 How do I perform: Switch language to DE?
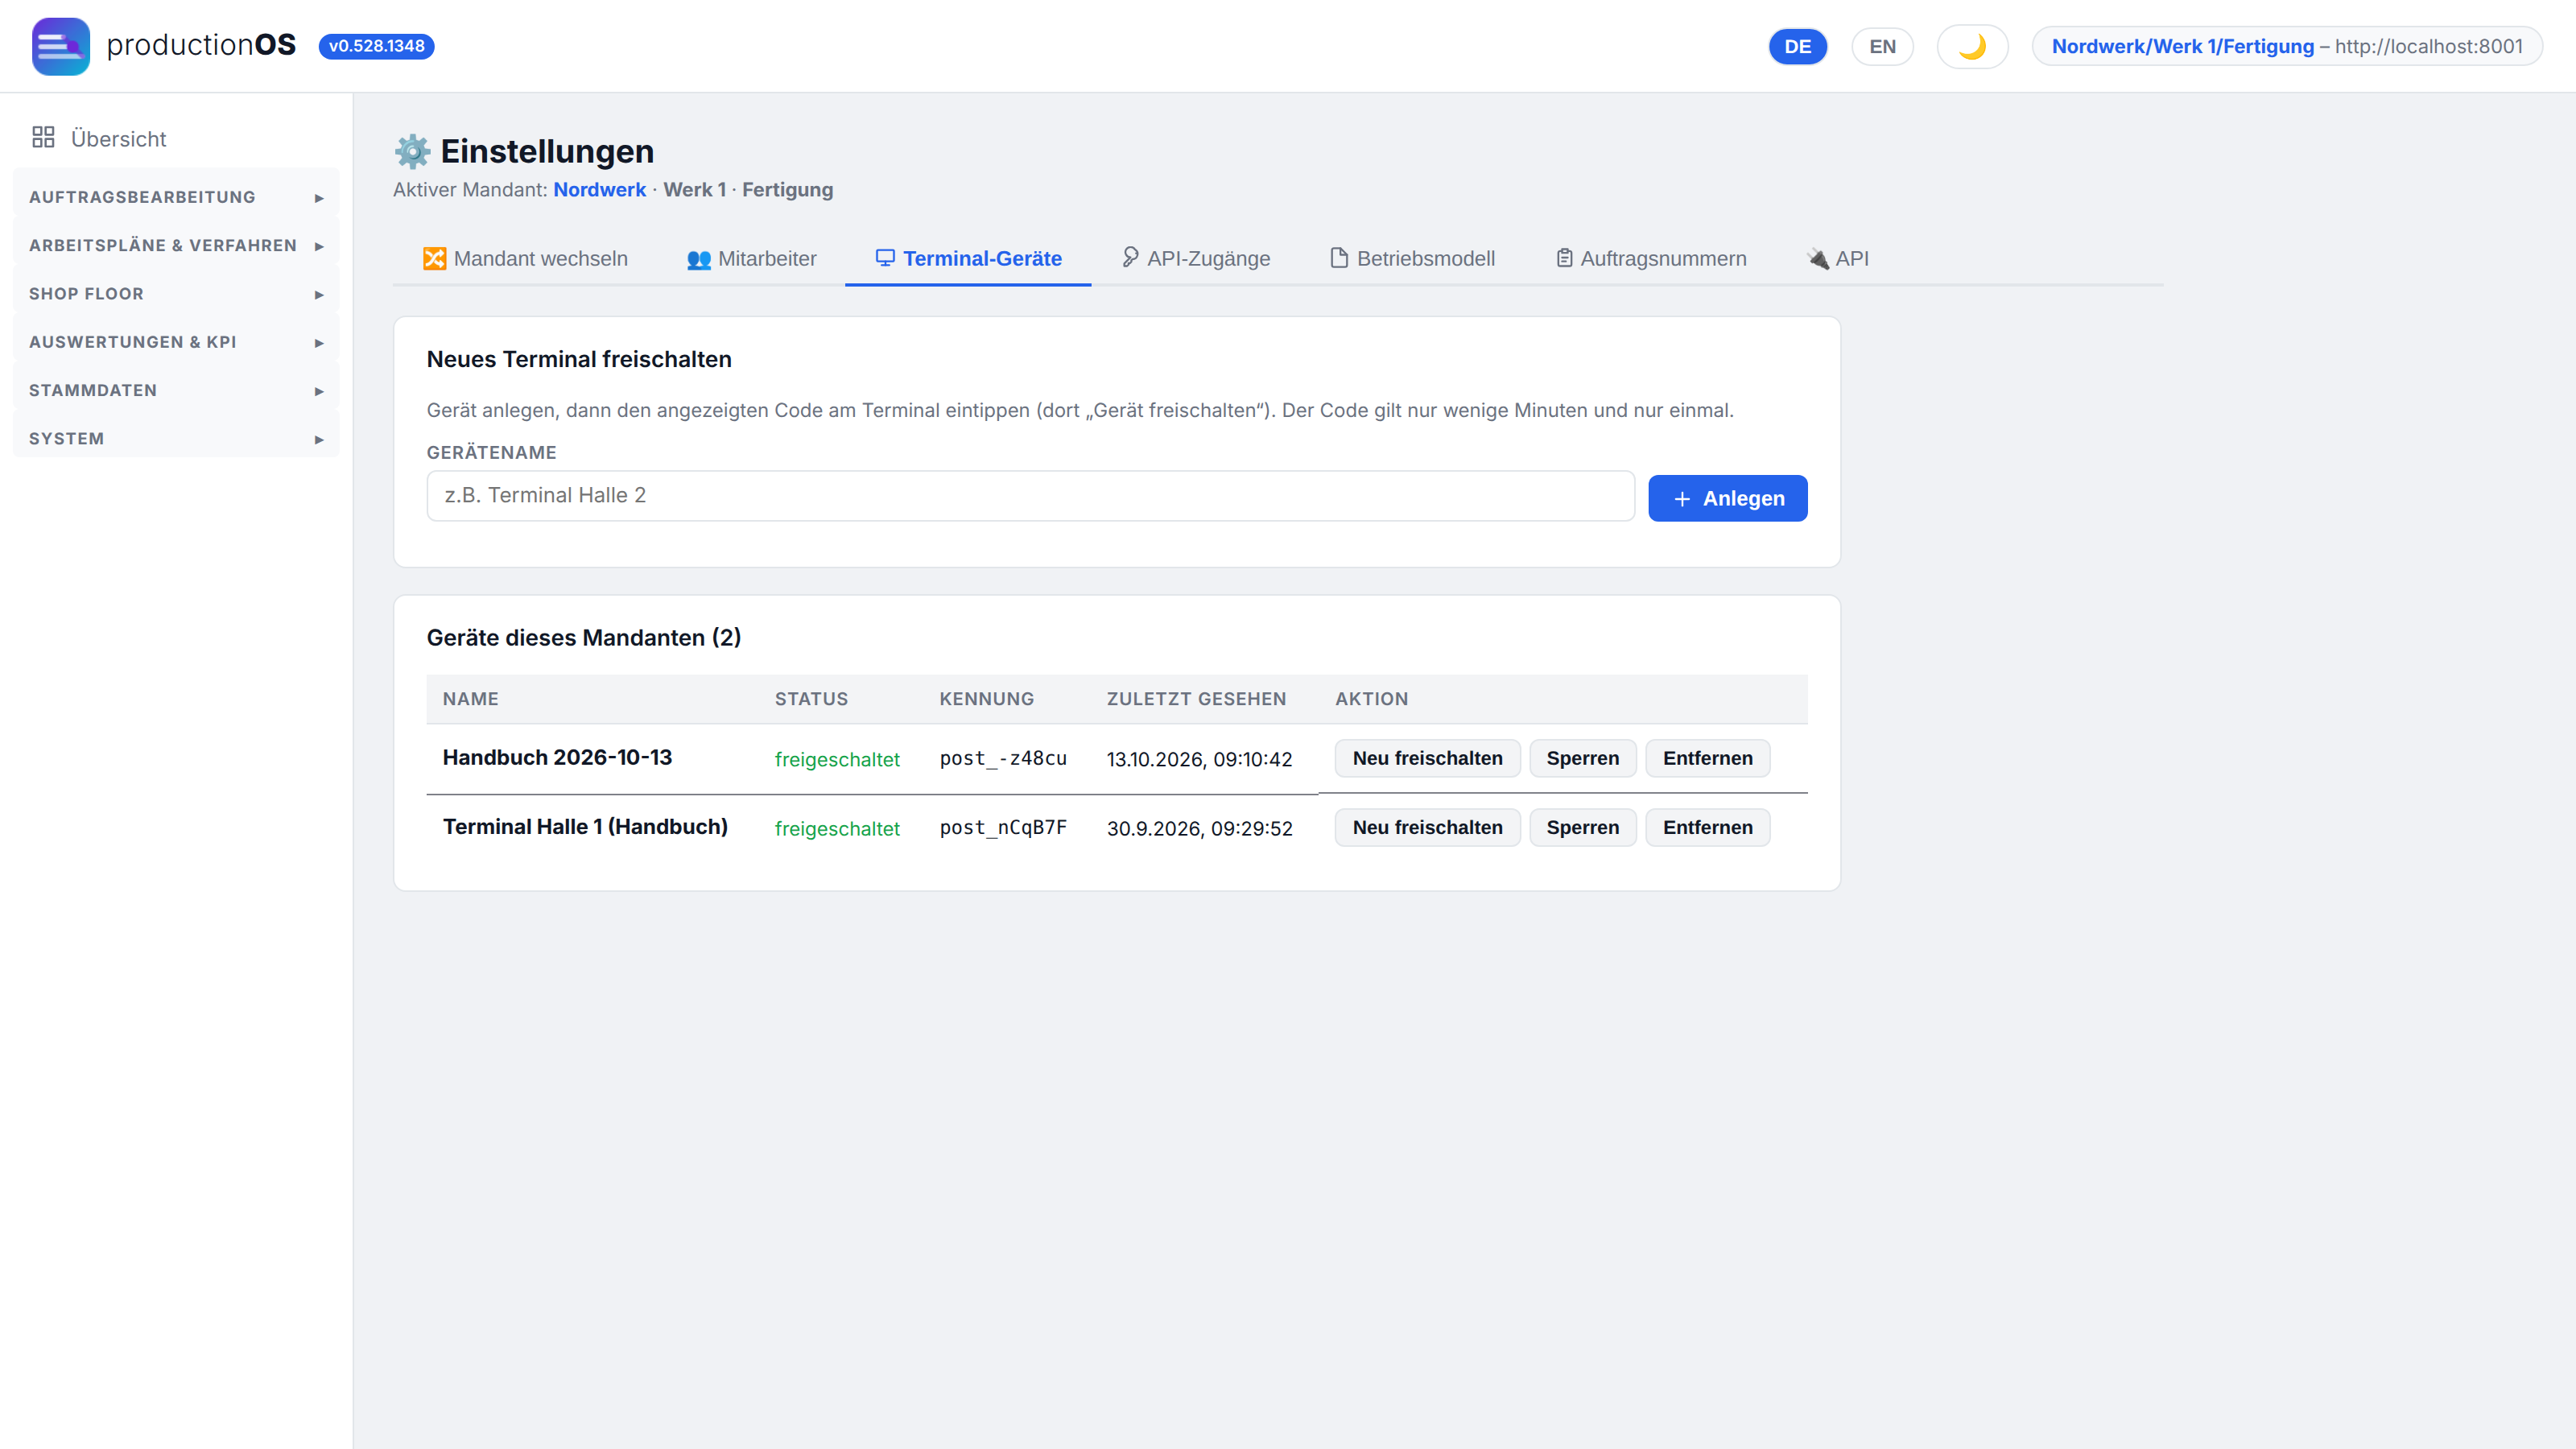1797,46
